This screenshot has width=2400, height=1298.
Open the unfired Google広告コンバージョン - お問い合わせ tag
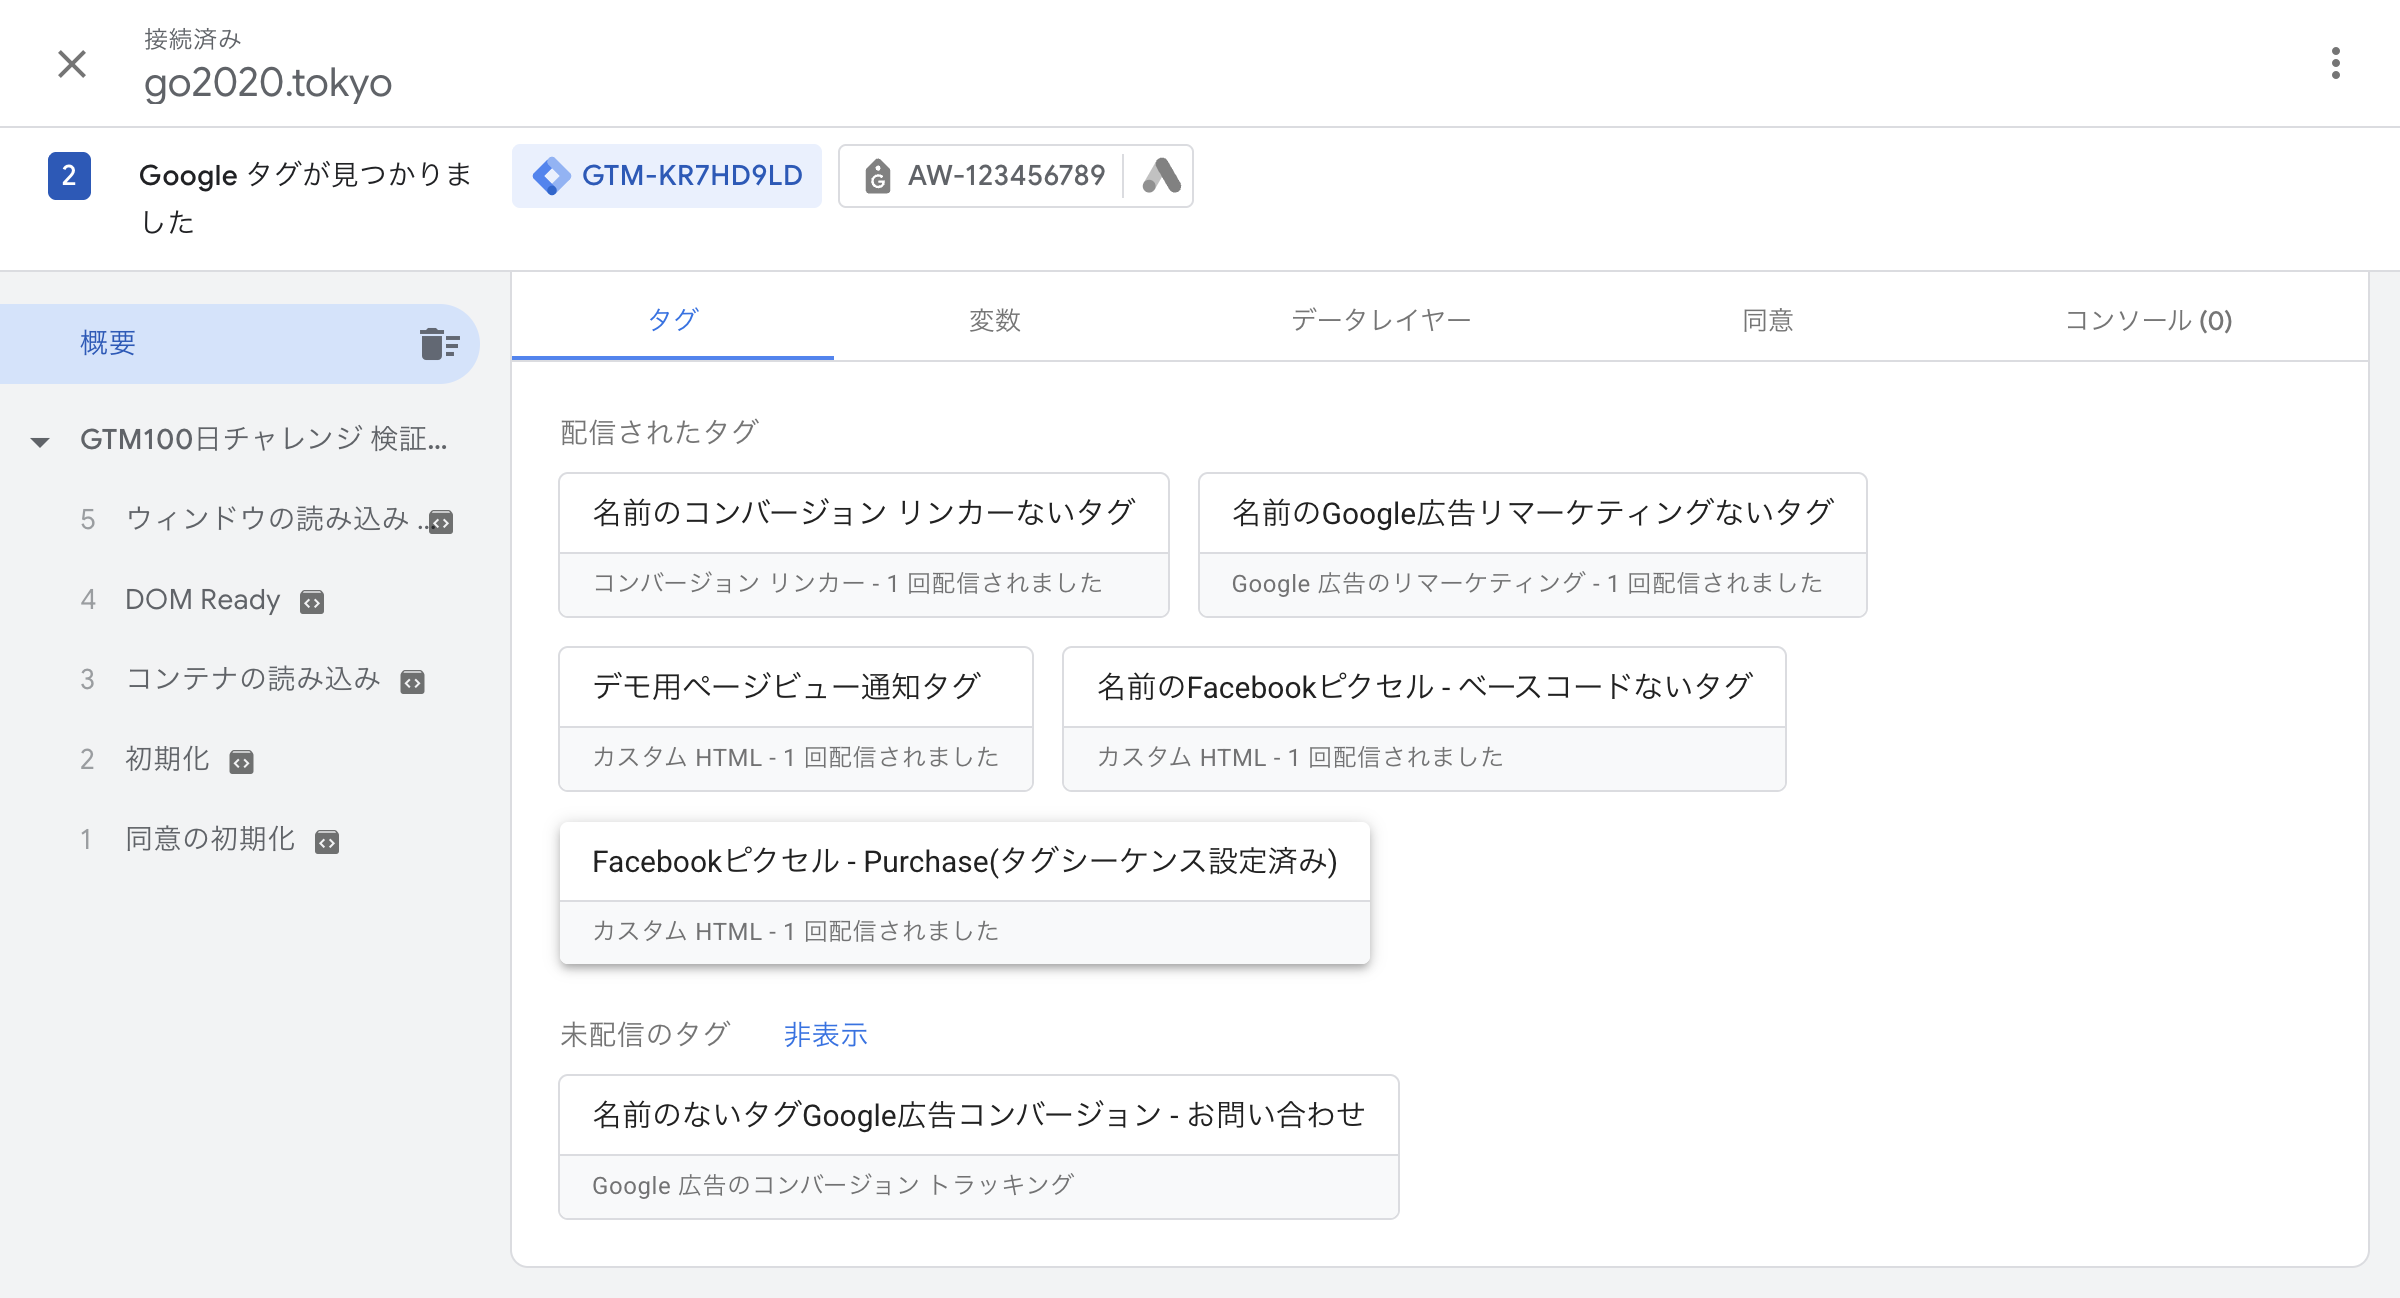(979, 1147)
